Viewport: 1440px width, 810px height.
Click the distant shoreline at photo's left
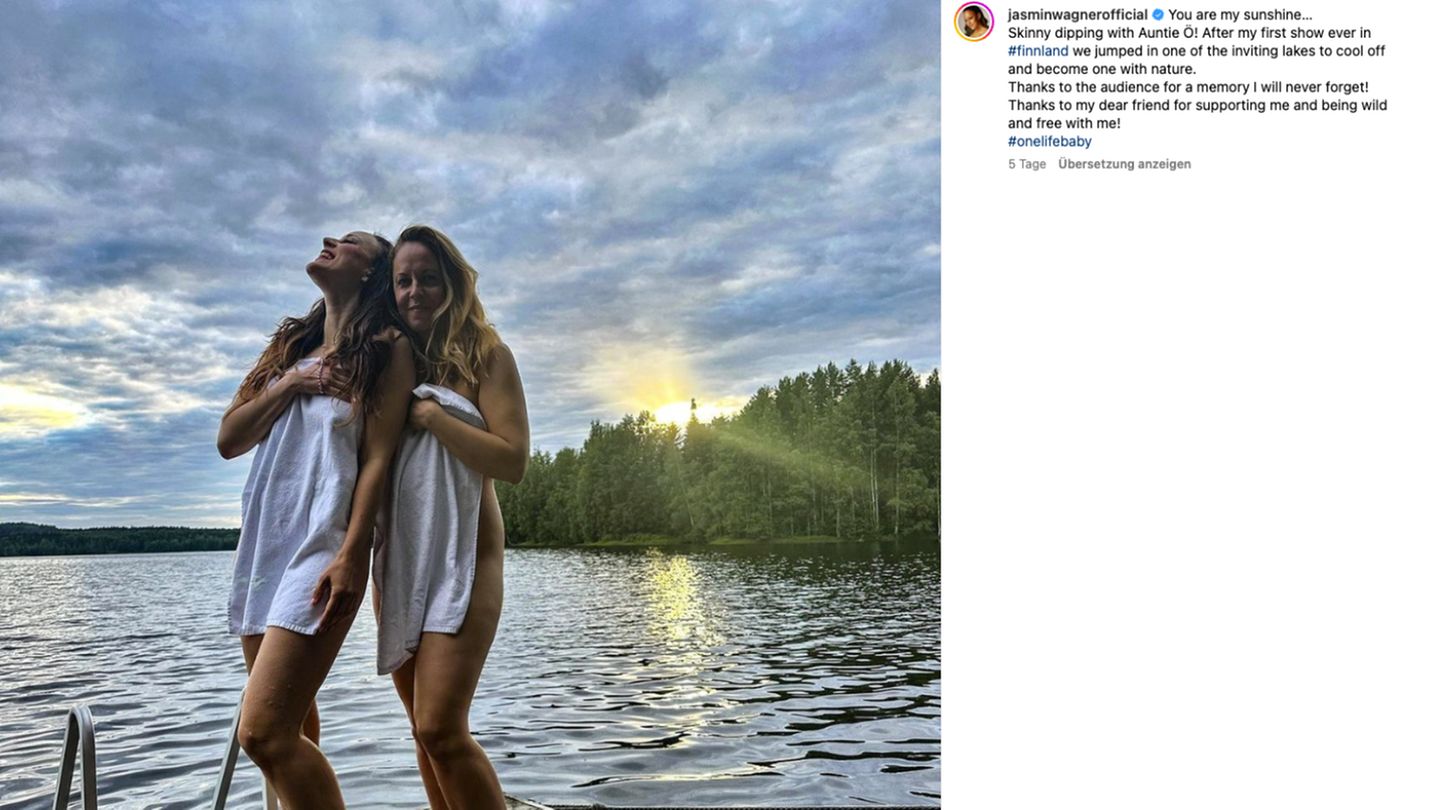pyautogui.click(x=110, y=540)
